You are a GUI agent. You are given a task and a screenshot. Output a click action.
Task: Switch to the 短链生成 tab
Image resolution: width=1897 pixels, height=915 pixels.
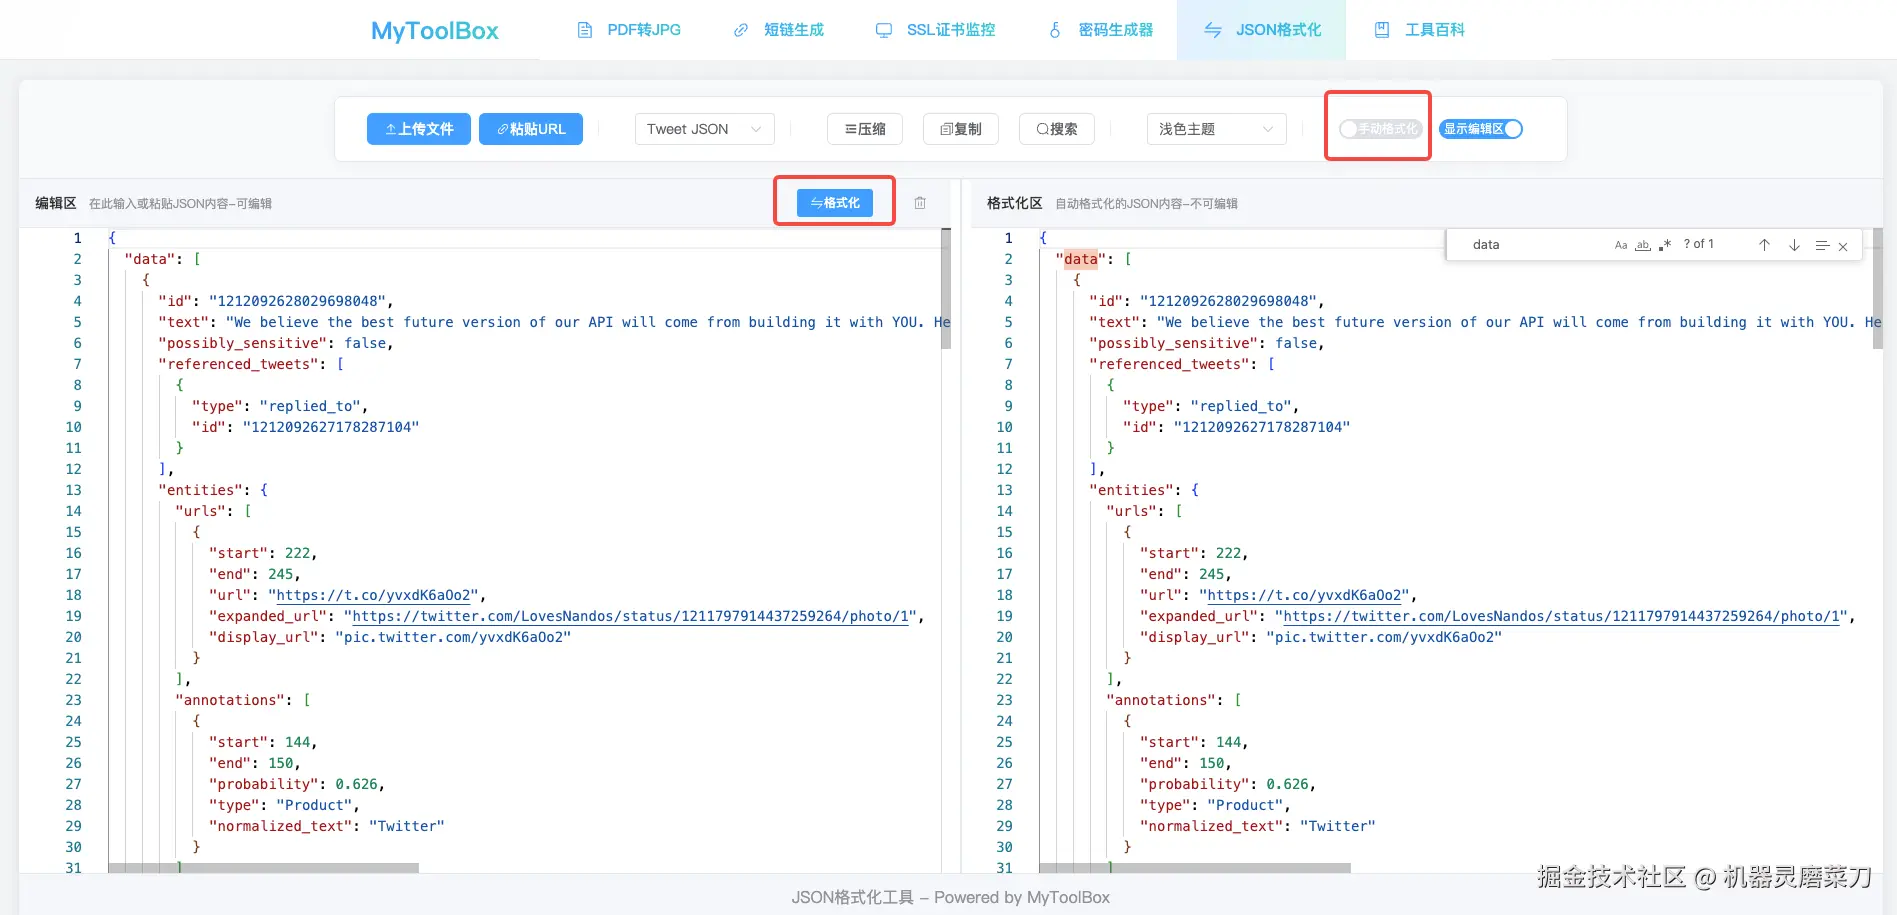pyautogui.click(x=778, y=30)
